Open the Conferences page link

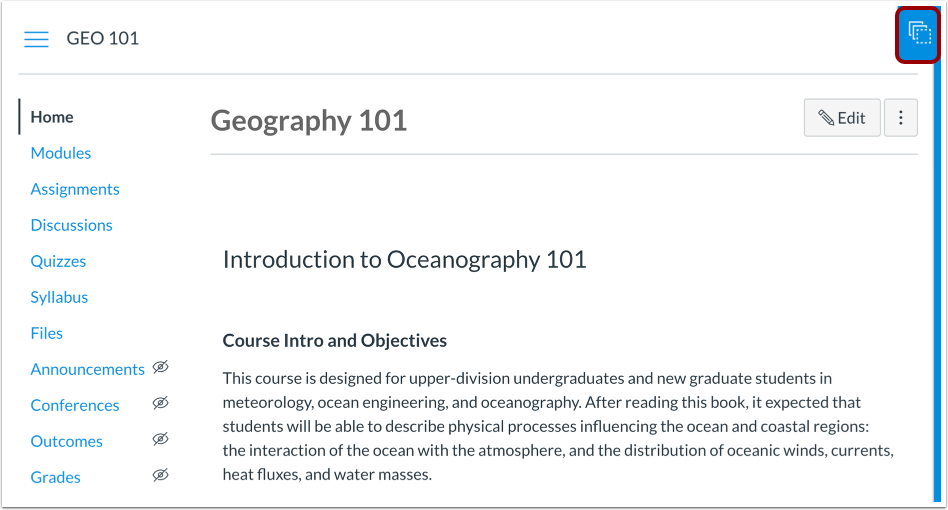(75, 405)
